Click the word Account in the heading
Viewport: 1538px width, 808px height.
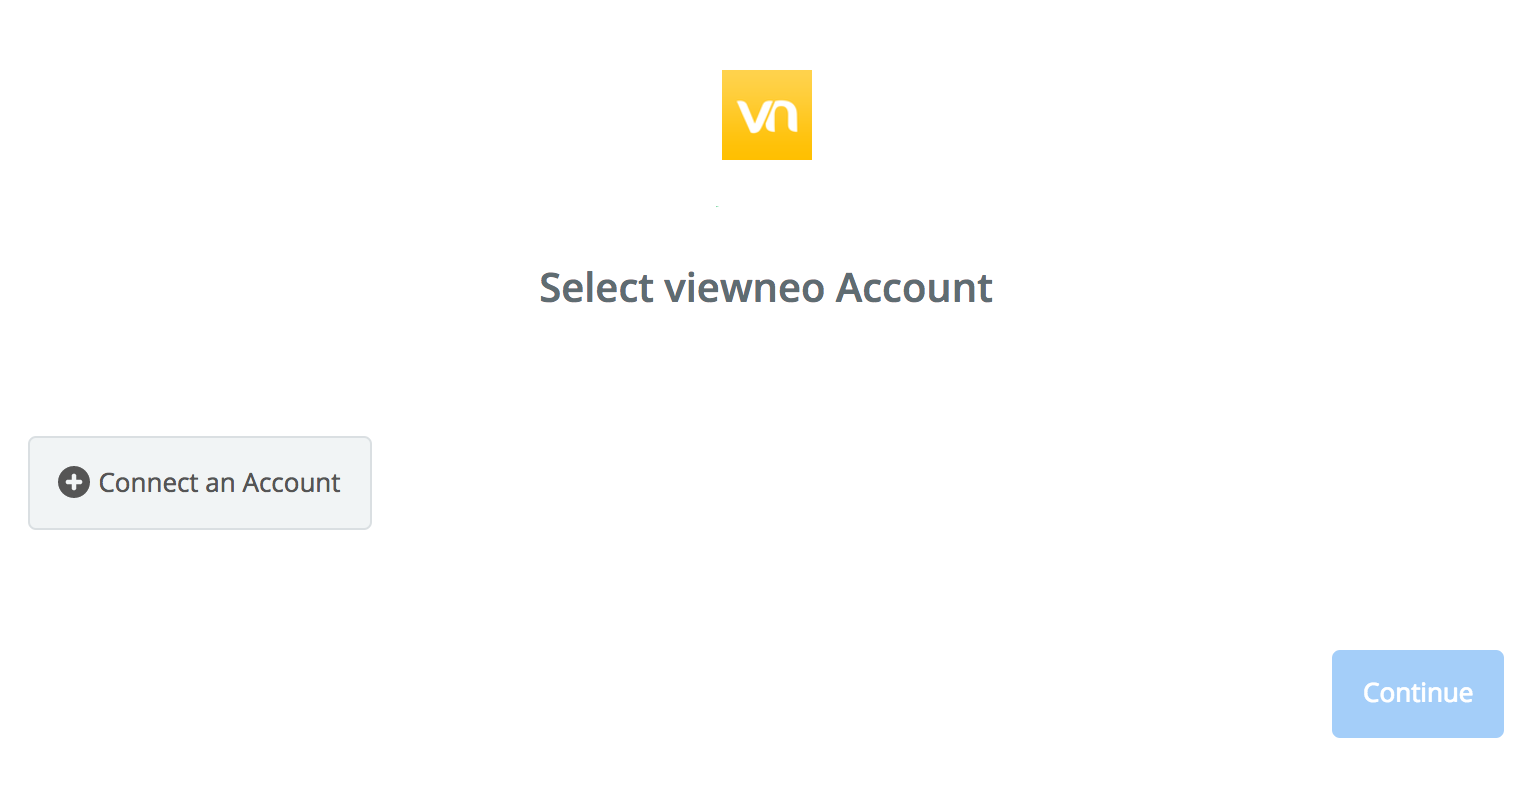(x=914, y=288)
